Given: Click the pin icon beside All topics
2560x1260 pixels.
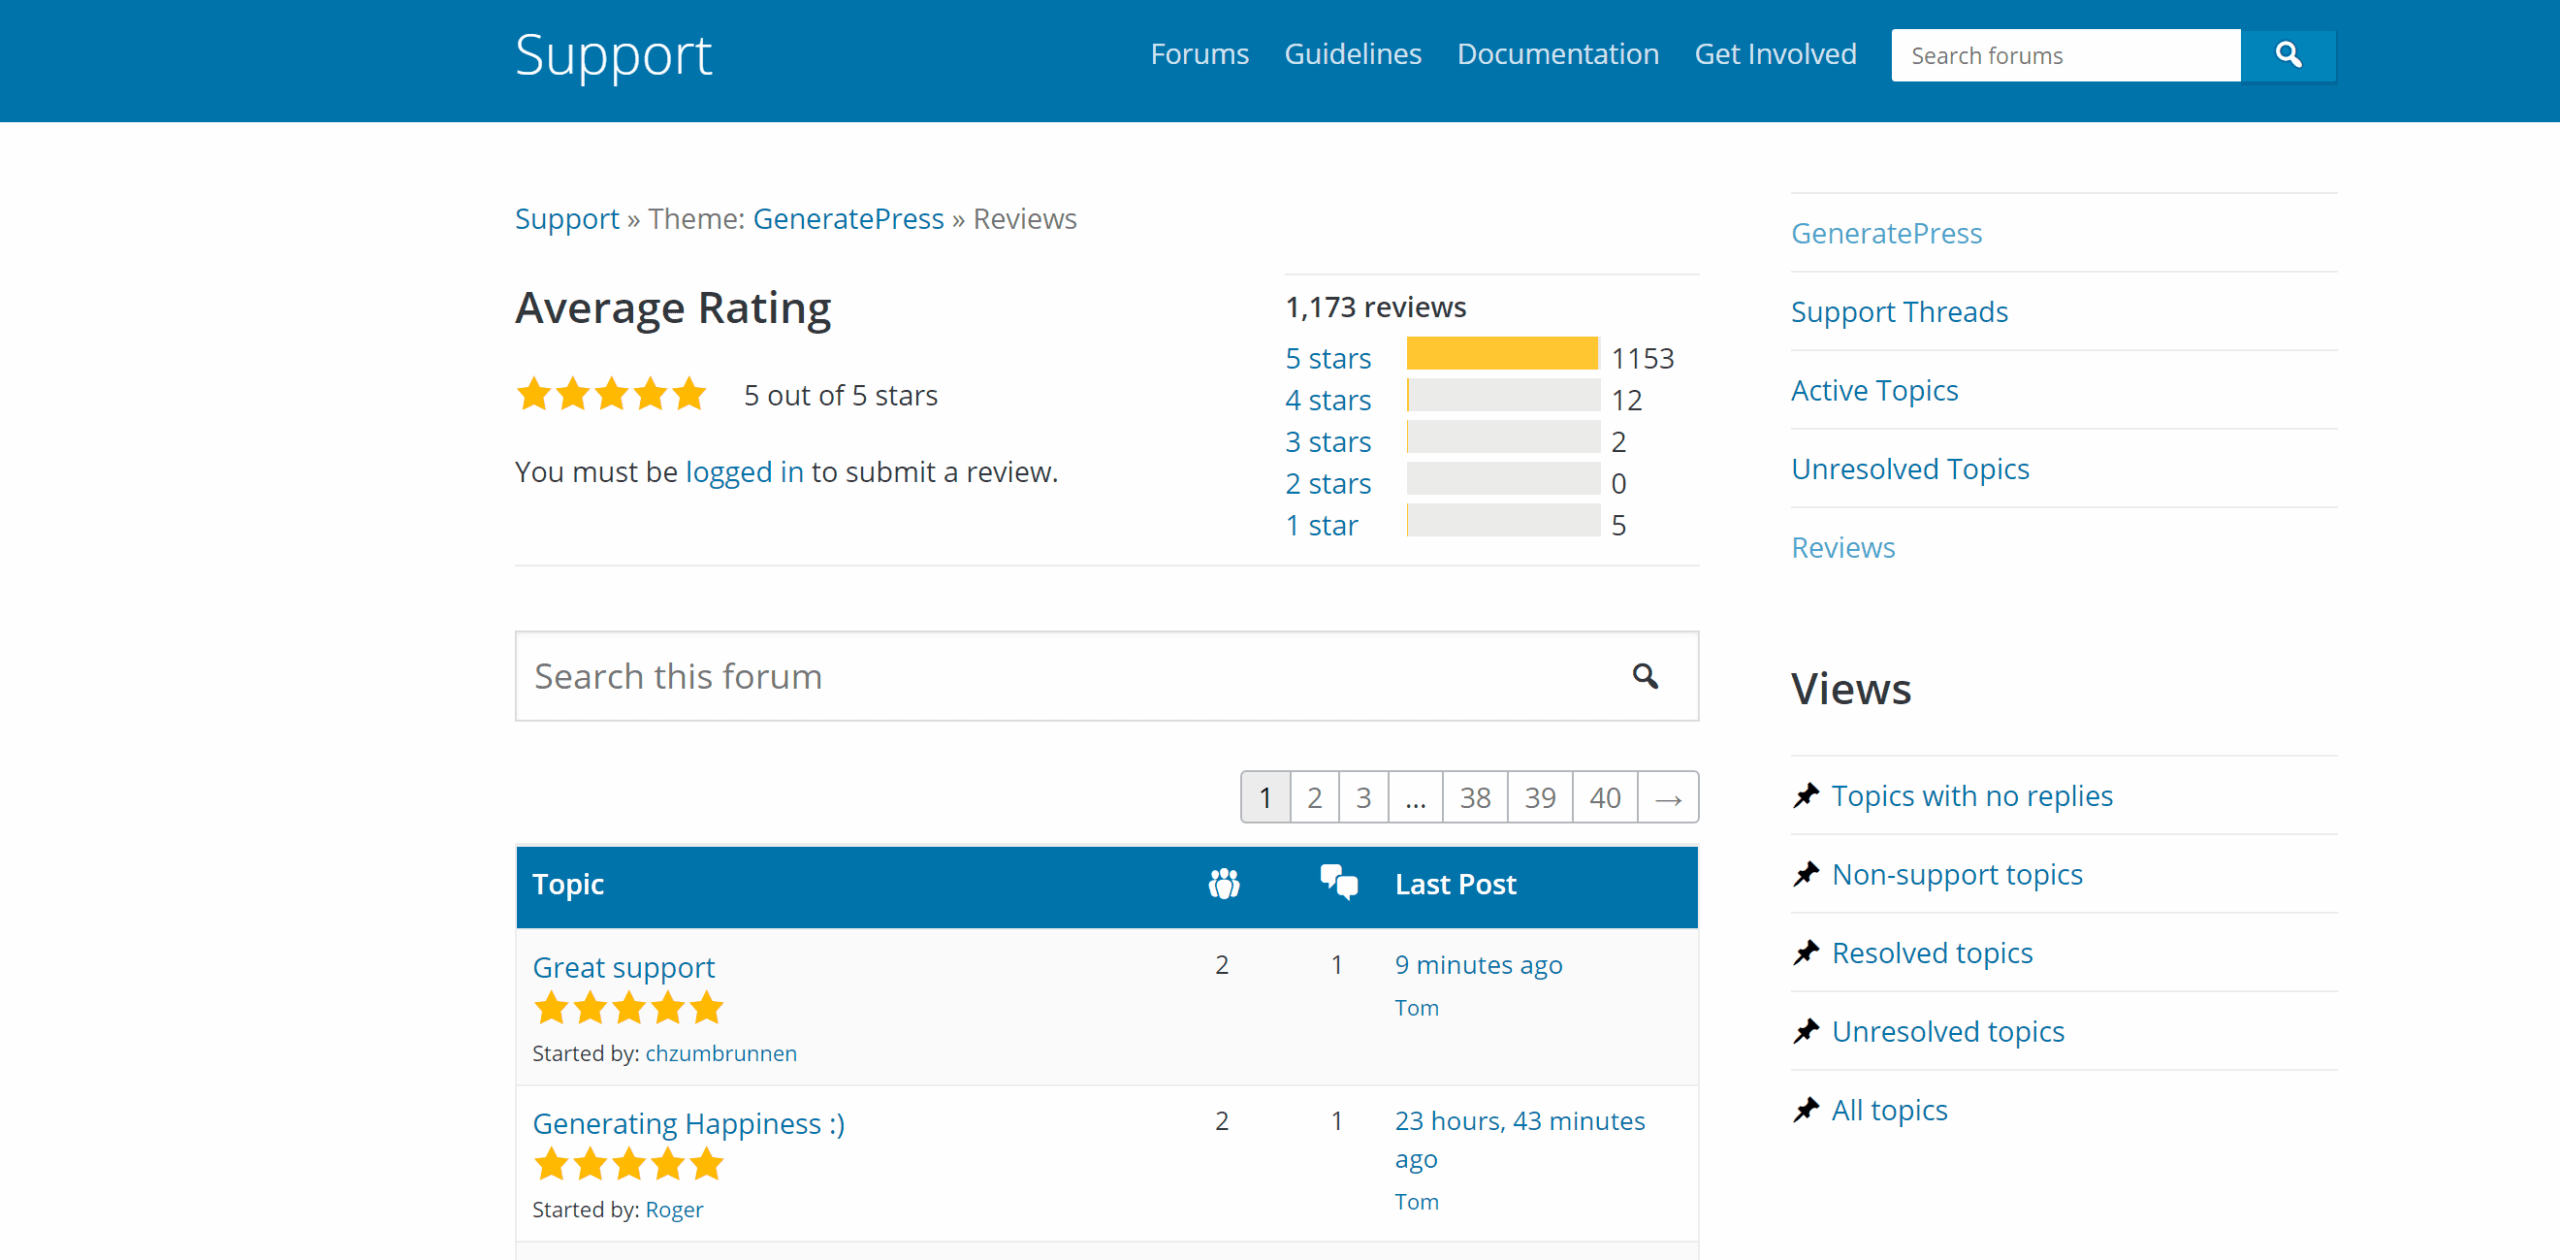Looking at the screenshot, I should [1806, 1110].
